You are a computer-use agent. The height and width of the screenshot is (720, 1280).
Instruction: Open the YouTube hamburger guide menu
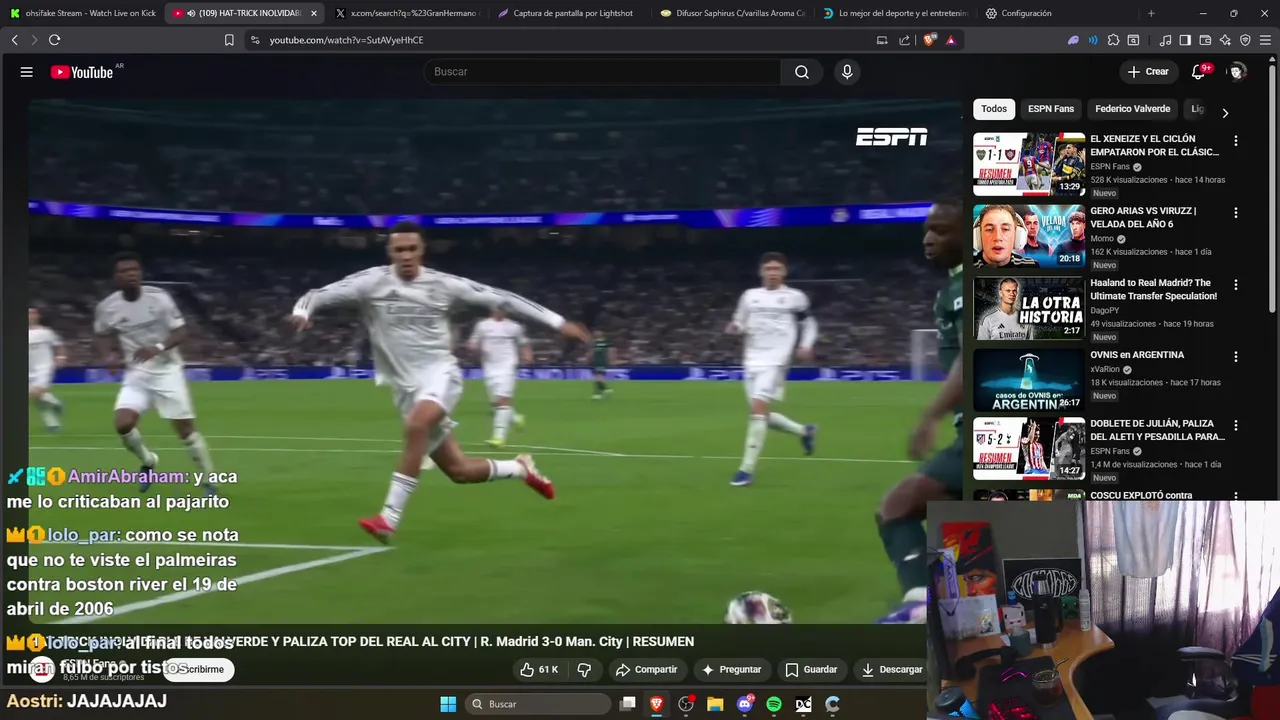pyautogui.click(x=27, y=72)
